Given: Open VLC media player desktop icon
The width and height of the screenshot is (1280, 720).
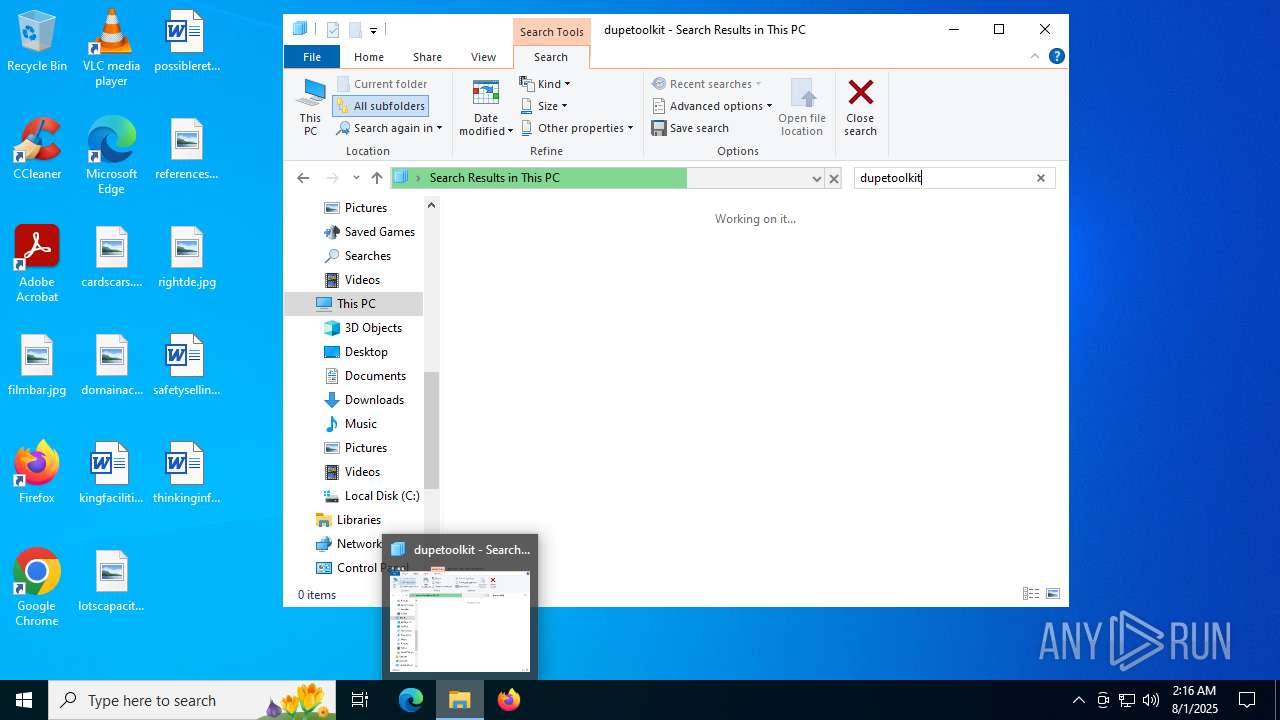Looking at the screenshot, I should [x=111, y=48].
